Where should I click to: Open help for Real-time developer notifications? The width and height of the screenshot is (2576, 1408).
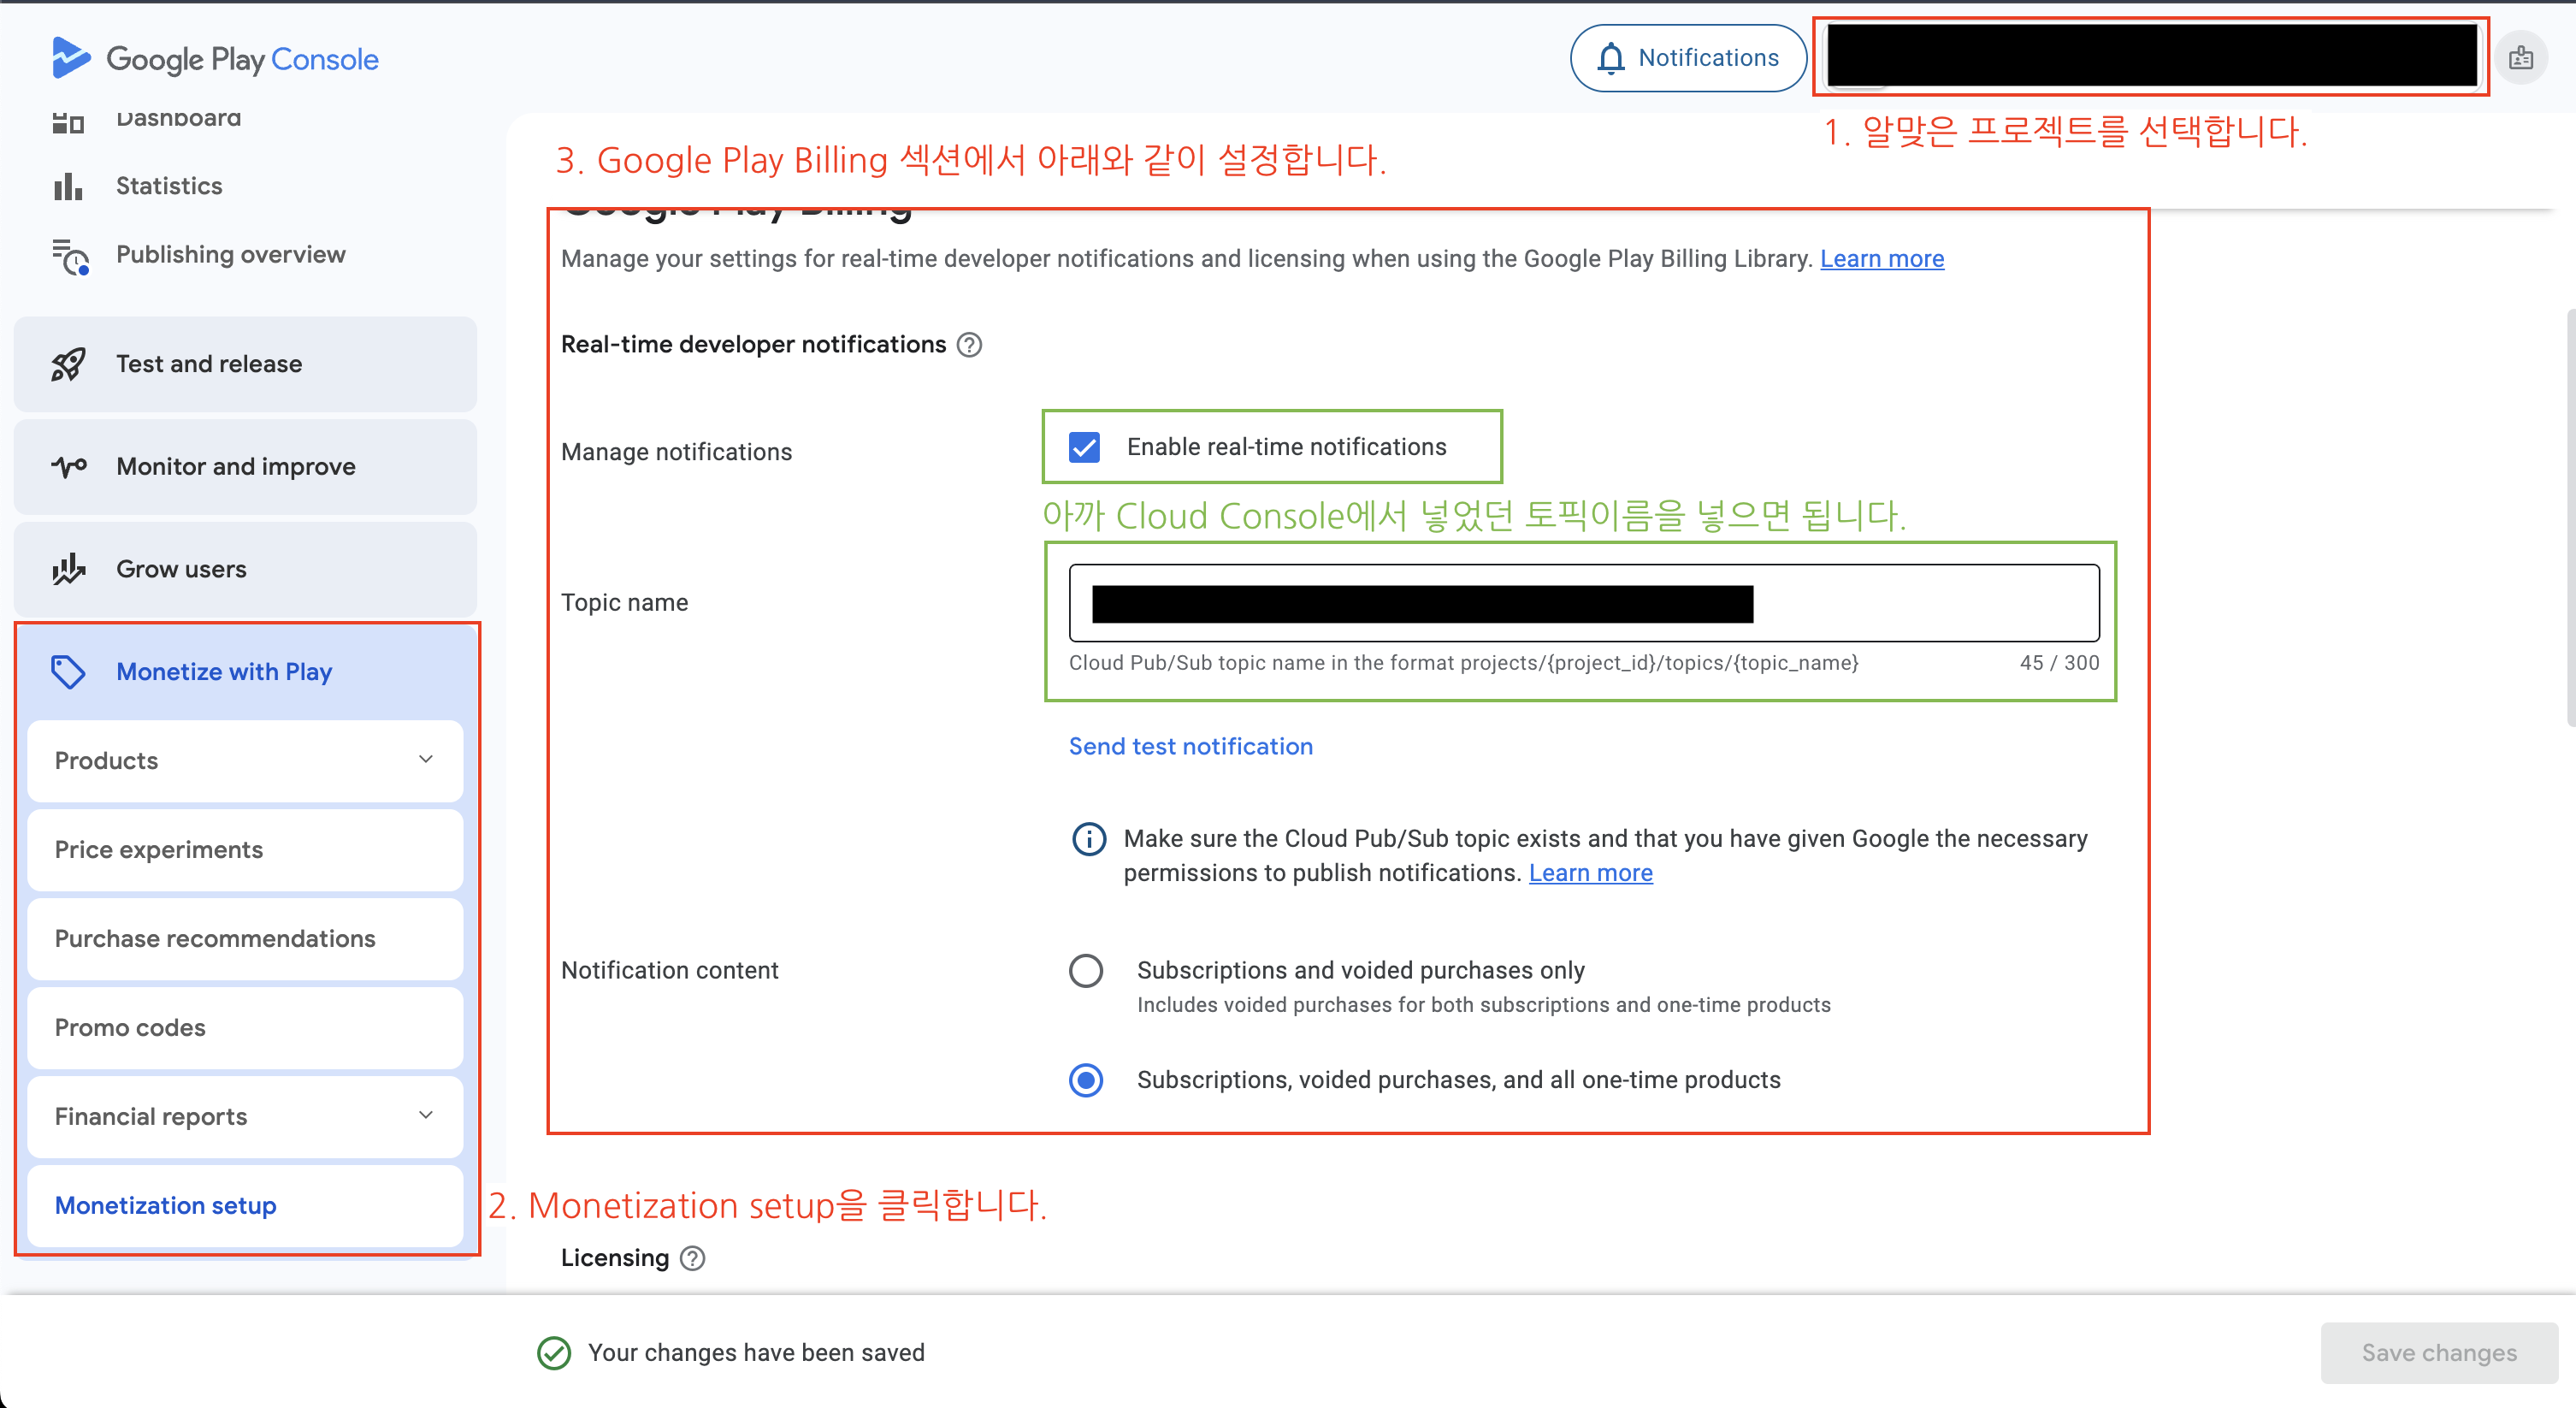coord(969,344)
